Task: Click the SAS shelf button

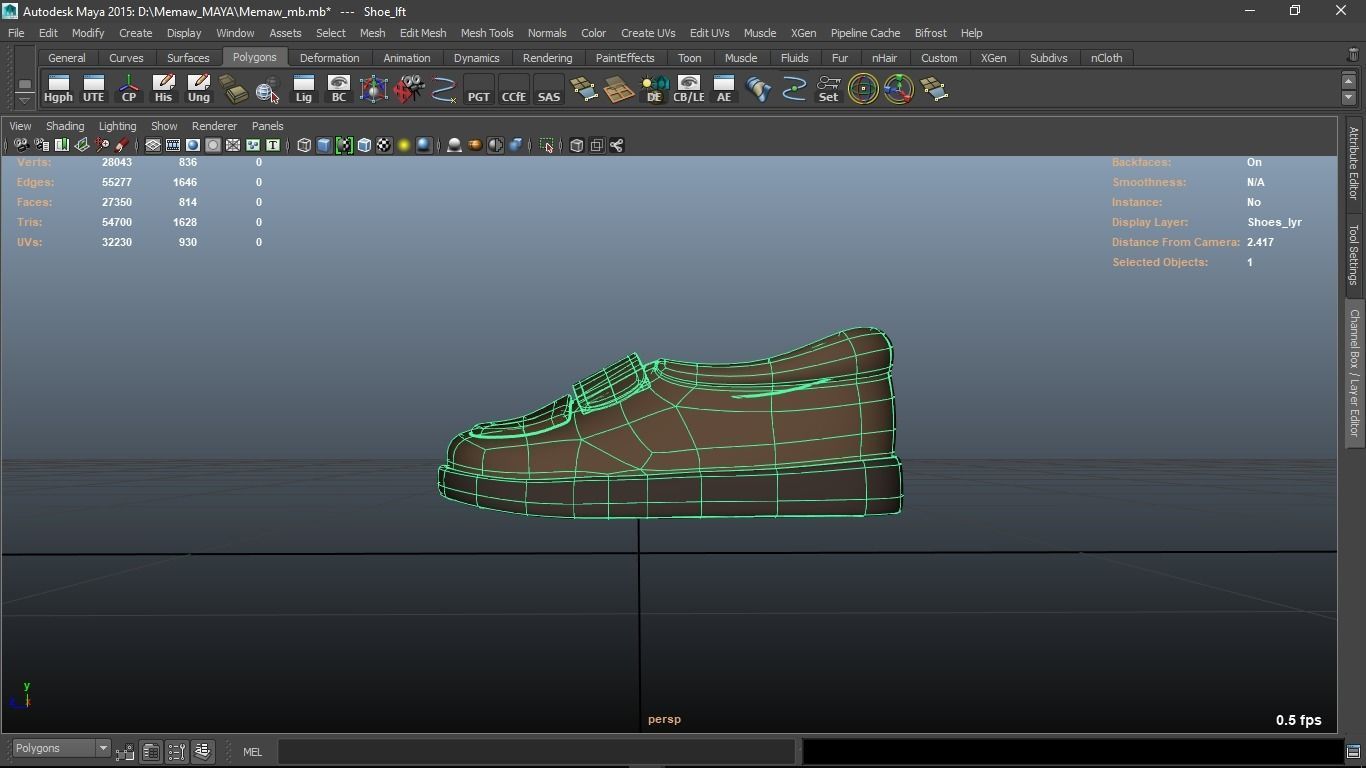Action: [549, 90]
